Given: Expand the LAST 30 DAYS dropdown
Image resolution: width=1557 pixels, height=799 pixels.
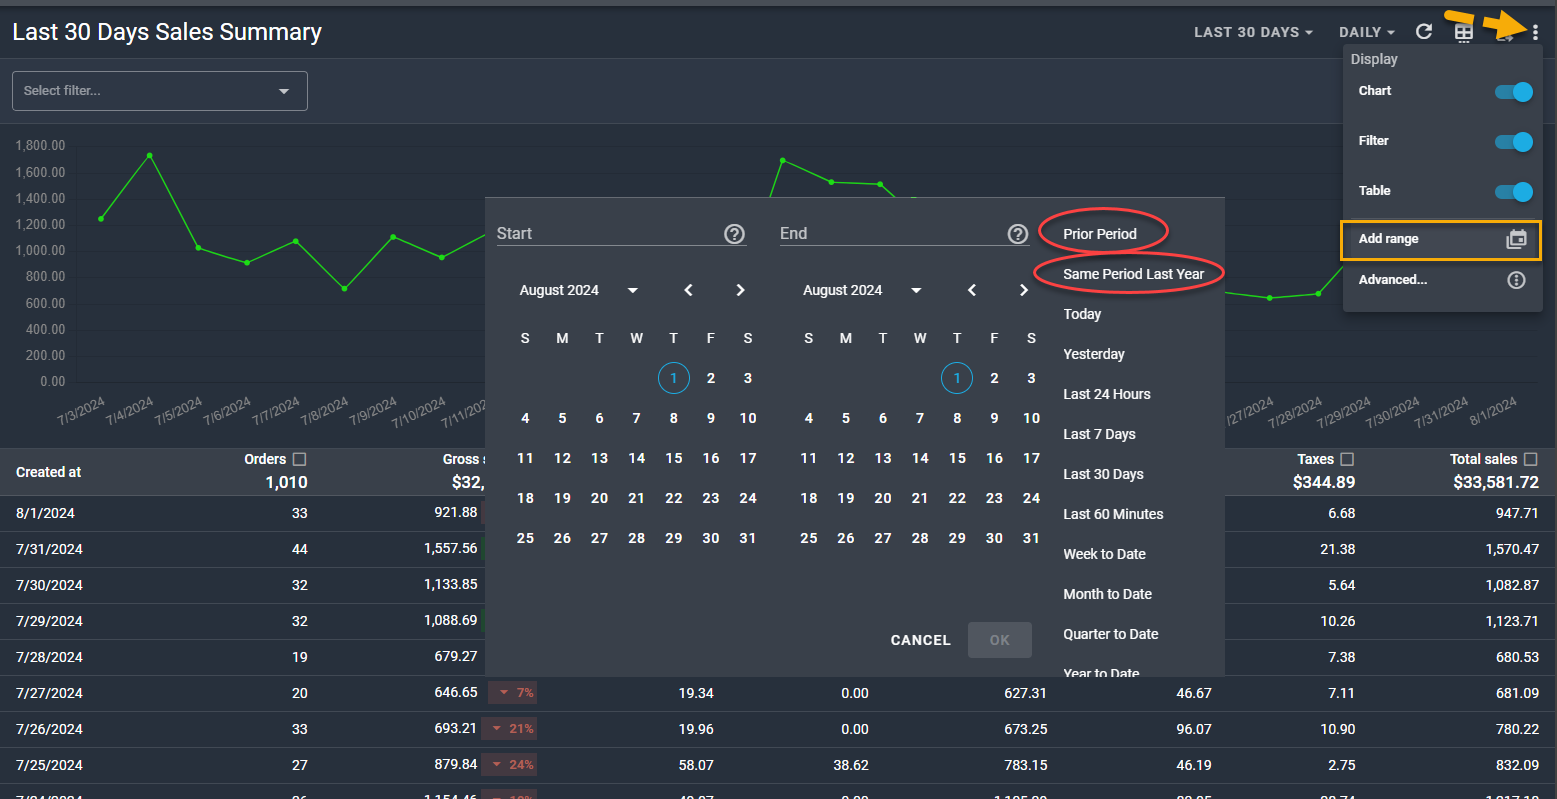Looking at the screenshot, I should coord(1252,32).
